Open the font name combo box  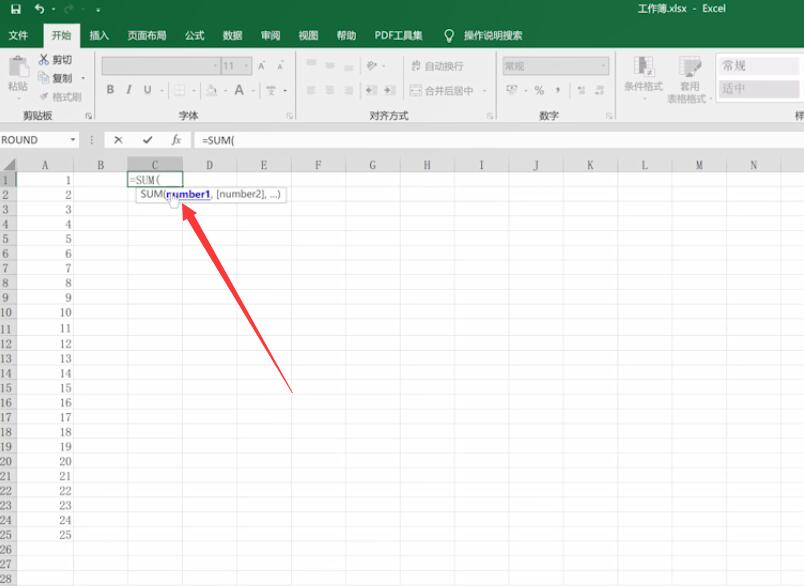click(160, 66)
